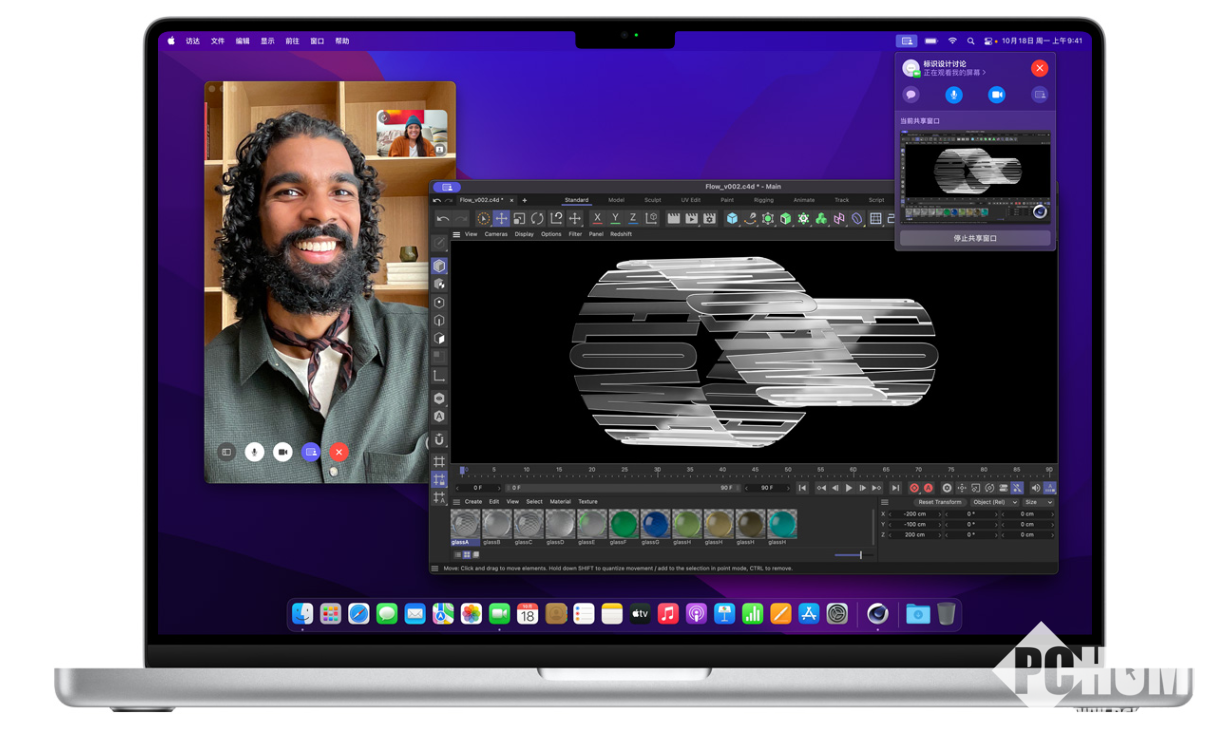Screen dimensions: 1232x741
Task: Click the undo arrow in the main toolbar
Action: coord(442,218)
